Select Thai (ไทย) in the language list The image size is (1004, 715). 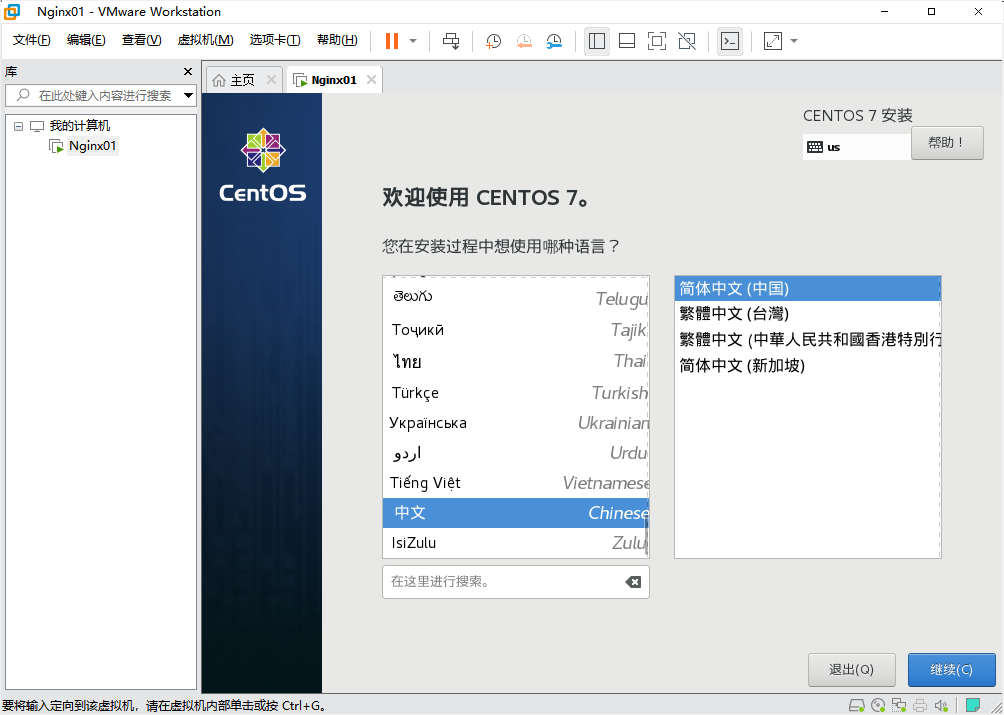pyautogui.click(x=515, y=361)
